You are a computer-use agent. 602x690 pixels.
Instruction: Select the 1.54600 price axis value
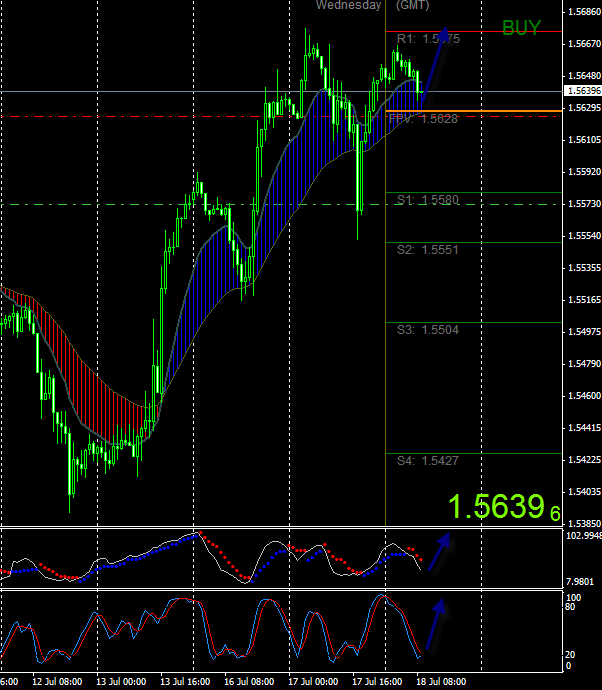pos(584,396)
